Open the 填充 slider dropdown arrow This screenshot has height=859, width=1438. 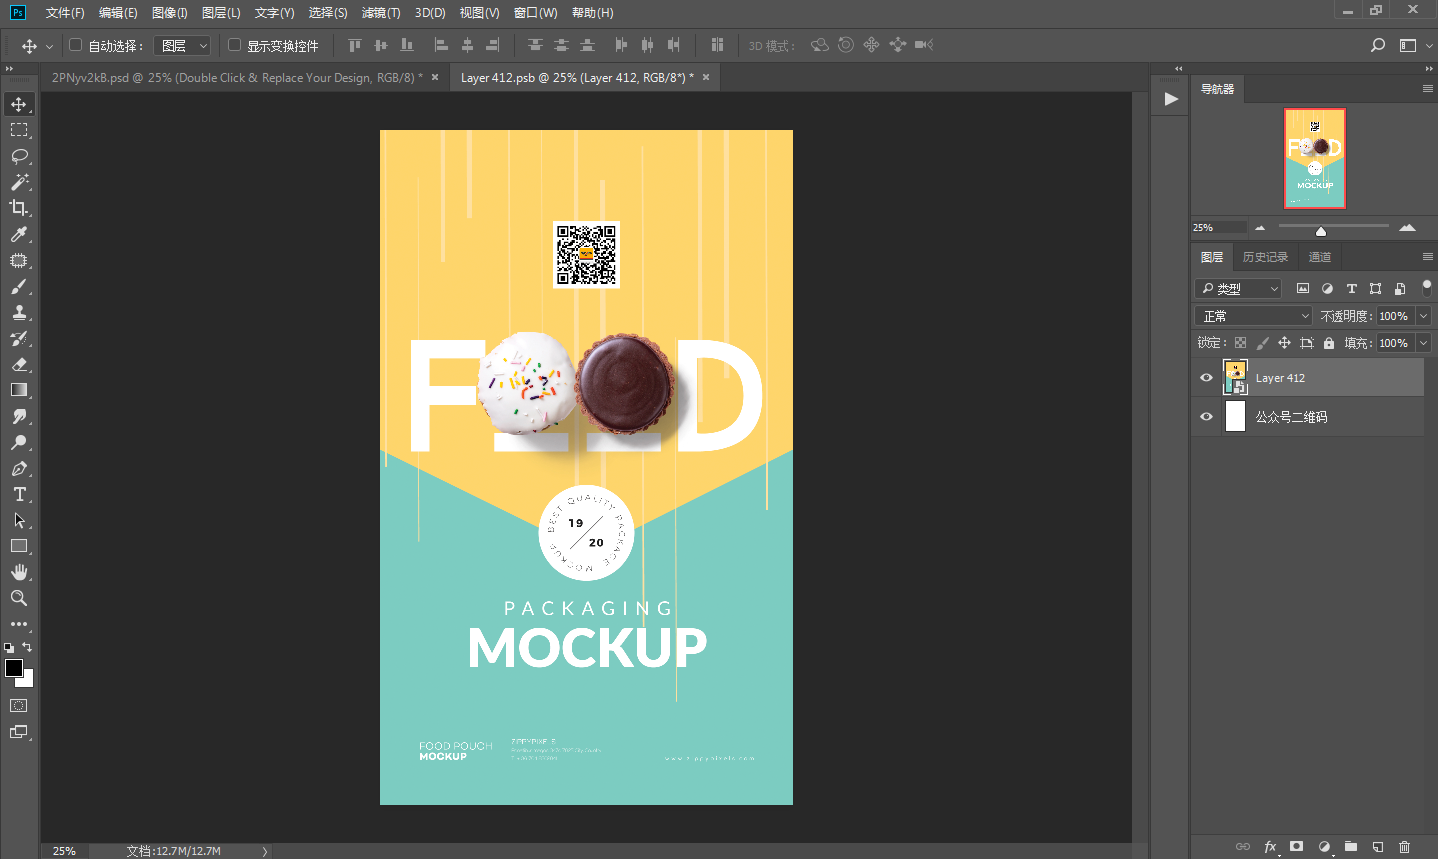tap(1423, 343)
